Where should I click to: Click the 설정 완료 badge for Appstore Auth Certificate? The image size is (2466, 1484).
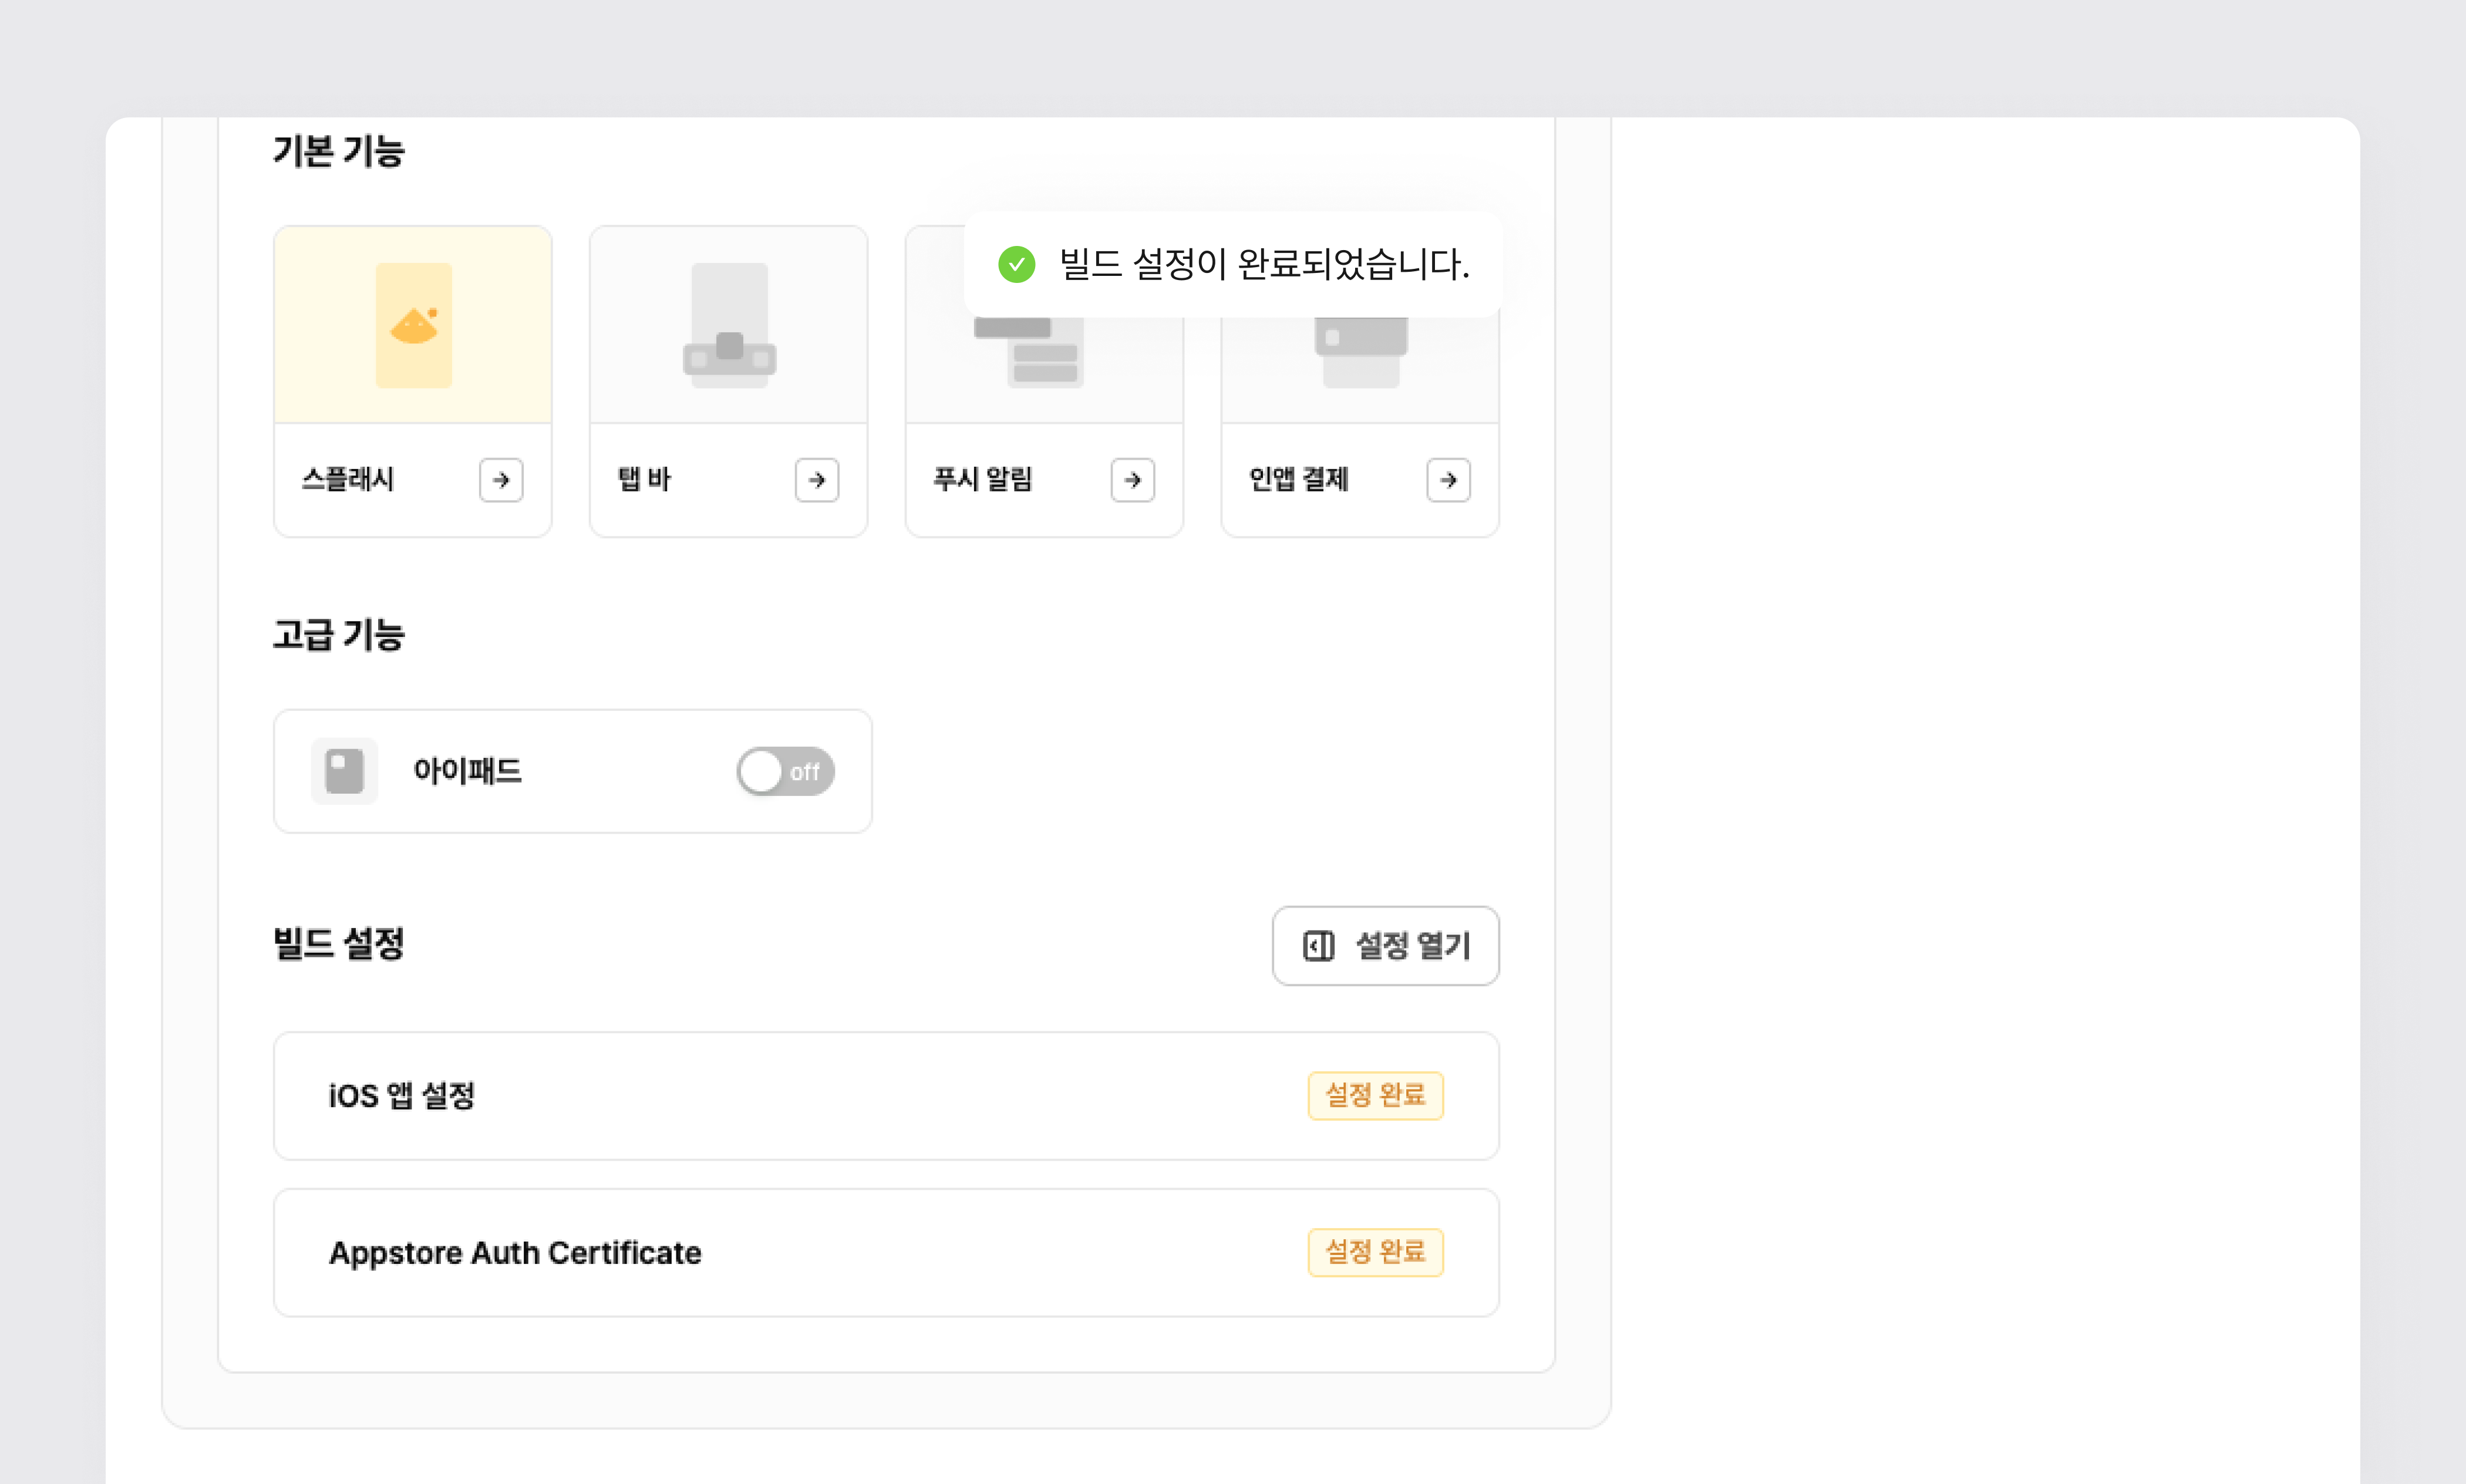[x=1375, y=1252]
